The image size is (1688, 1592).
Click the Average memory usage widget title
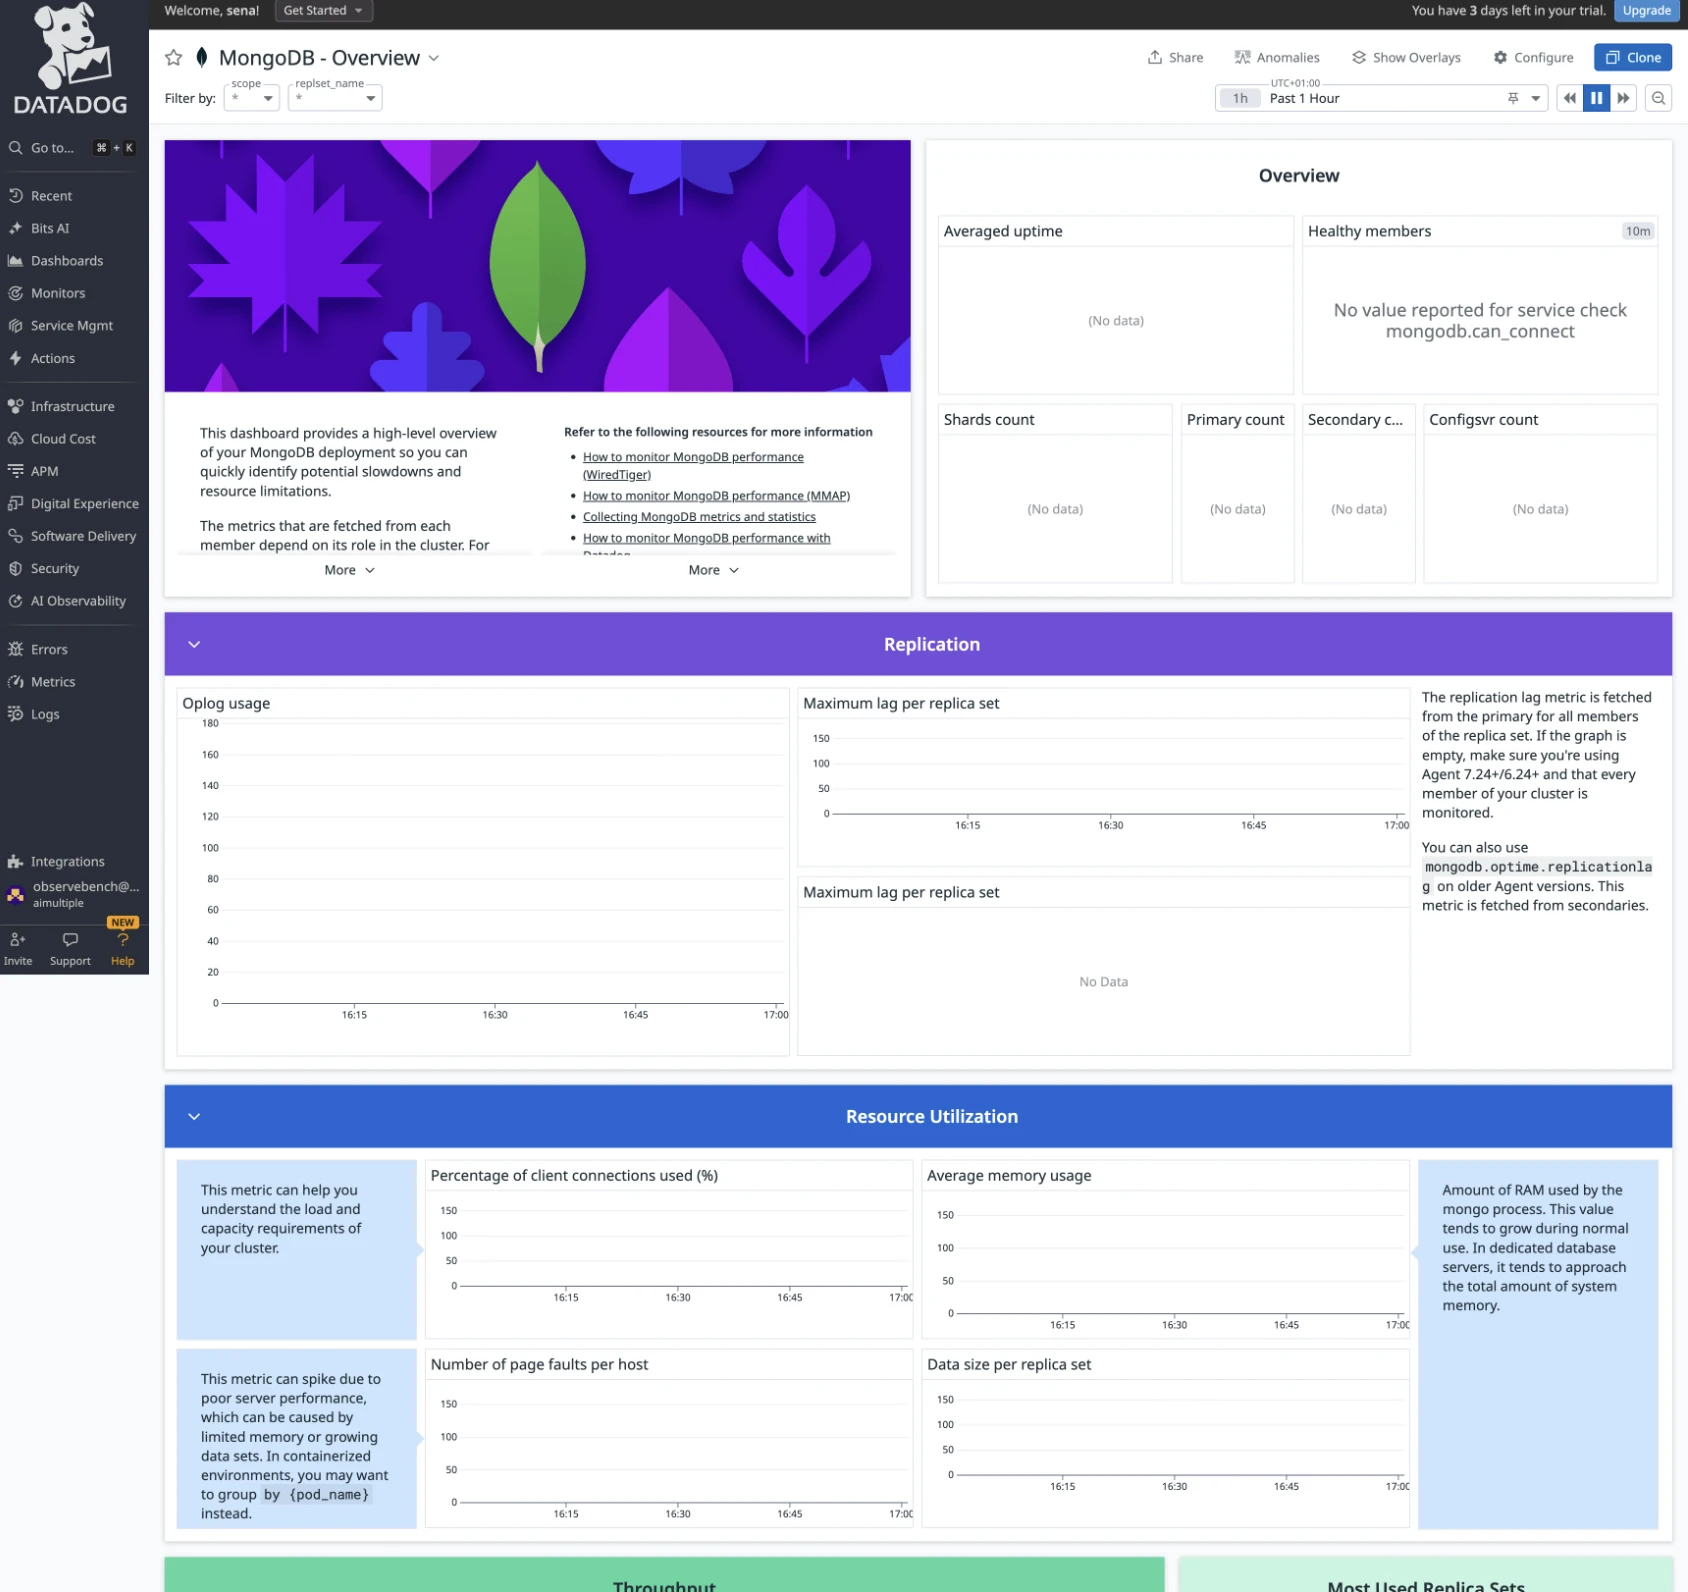pos(1009,1176)
